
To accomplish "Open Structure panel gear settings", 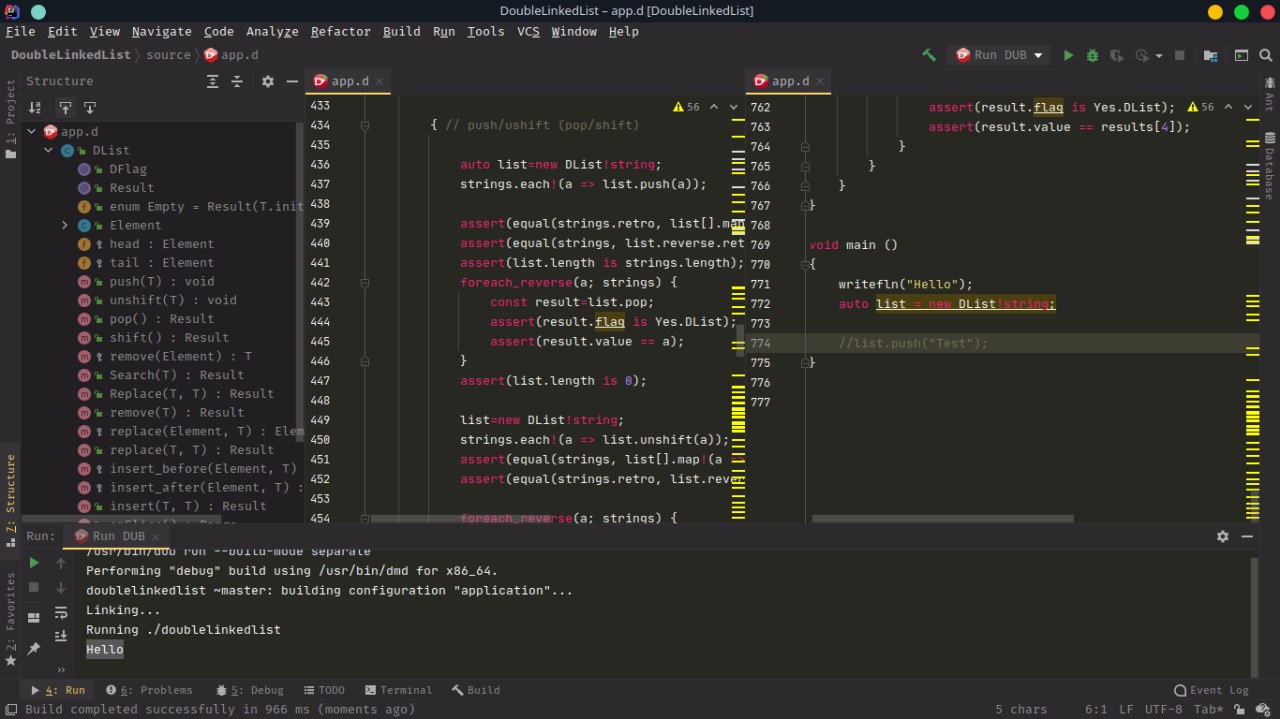I will 267,82.
